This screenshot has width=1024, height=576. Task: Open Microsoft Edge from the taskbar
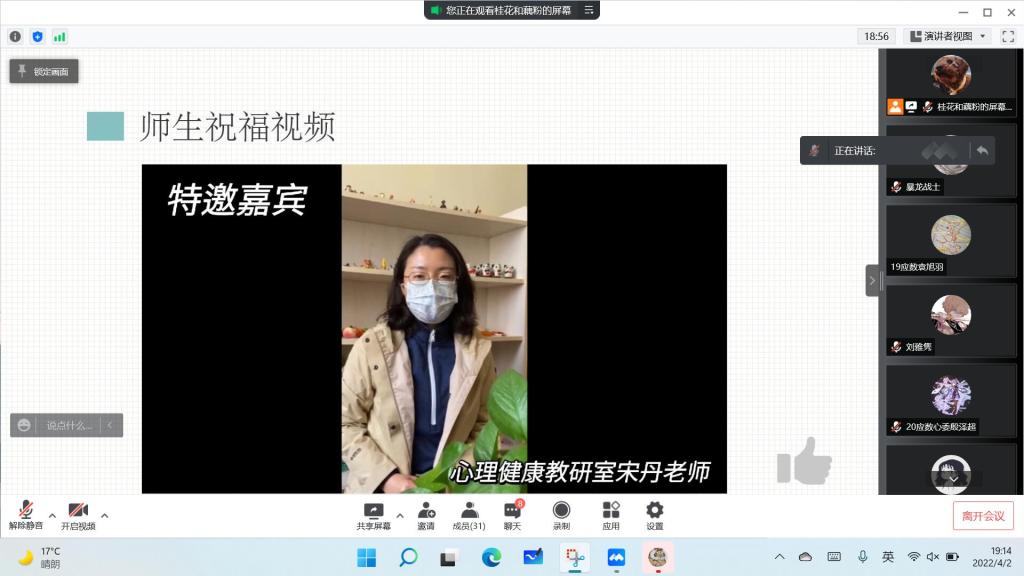click(x=491, y=557)
